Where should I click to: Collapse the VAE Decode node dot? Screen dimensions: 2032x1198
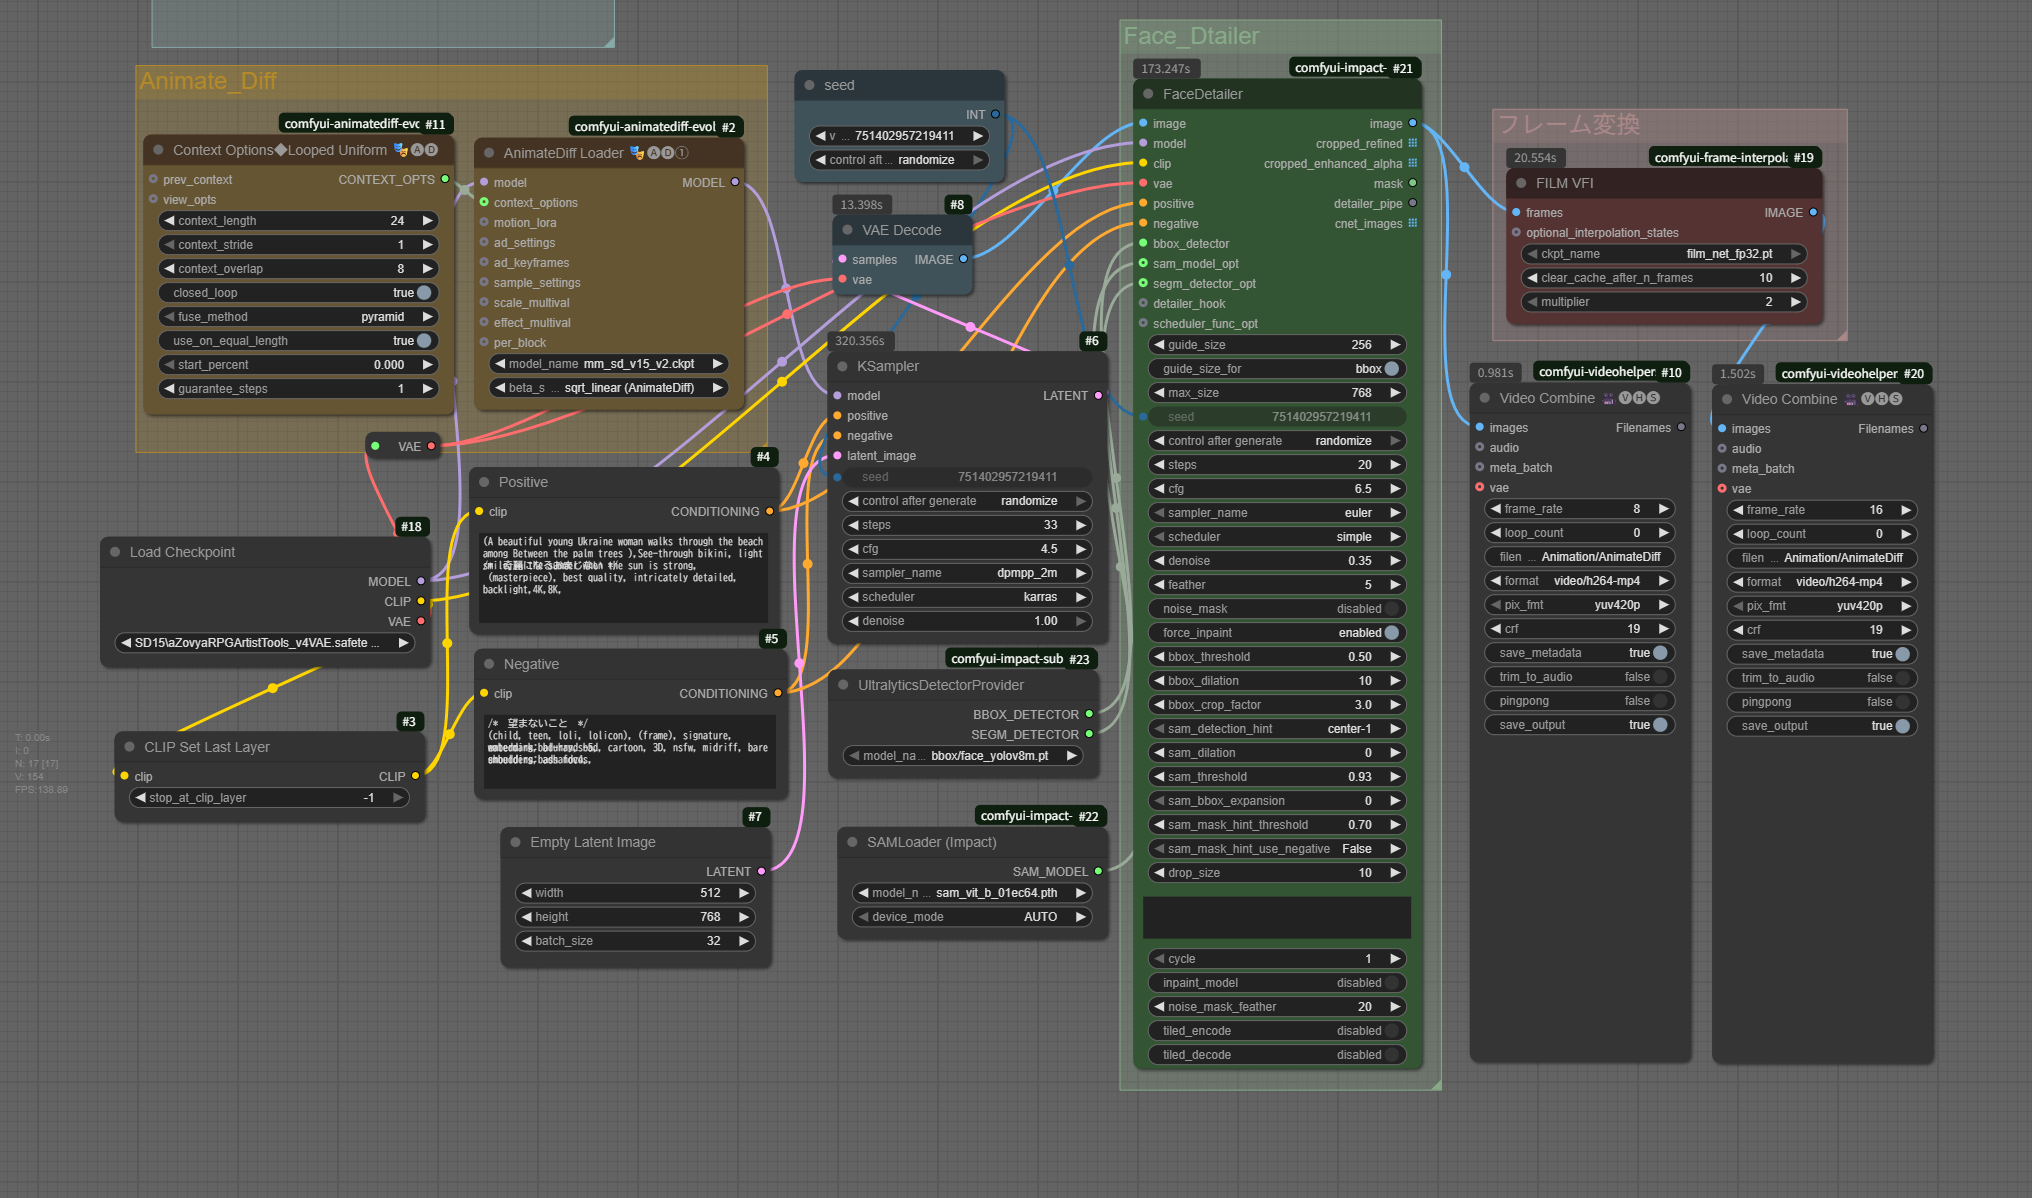[848, 230]
